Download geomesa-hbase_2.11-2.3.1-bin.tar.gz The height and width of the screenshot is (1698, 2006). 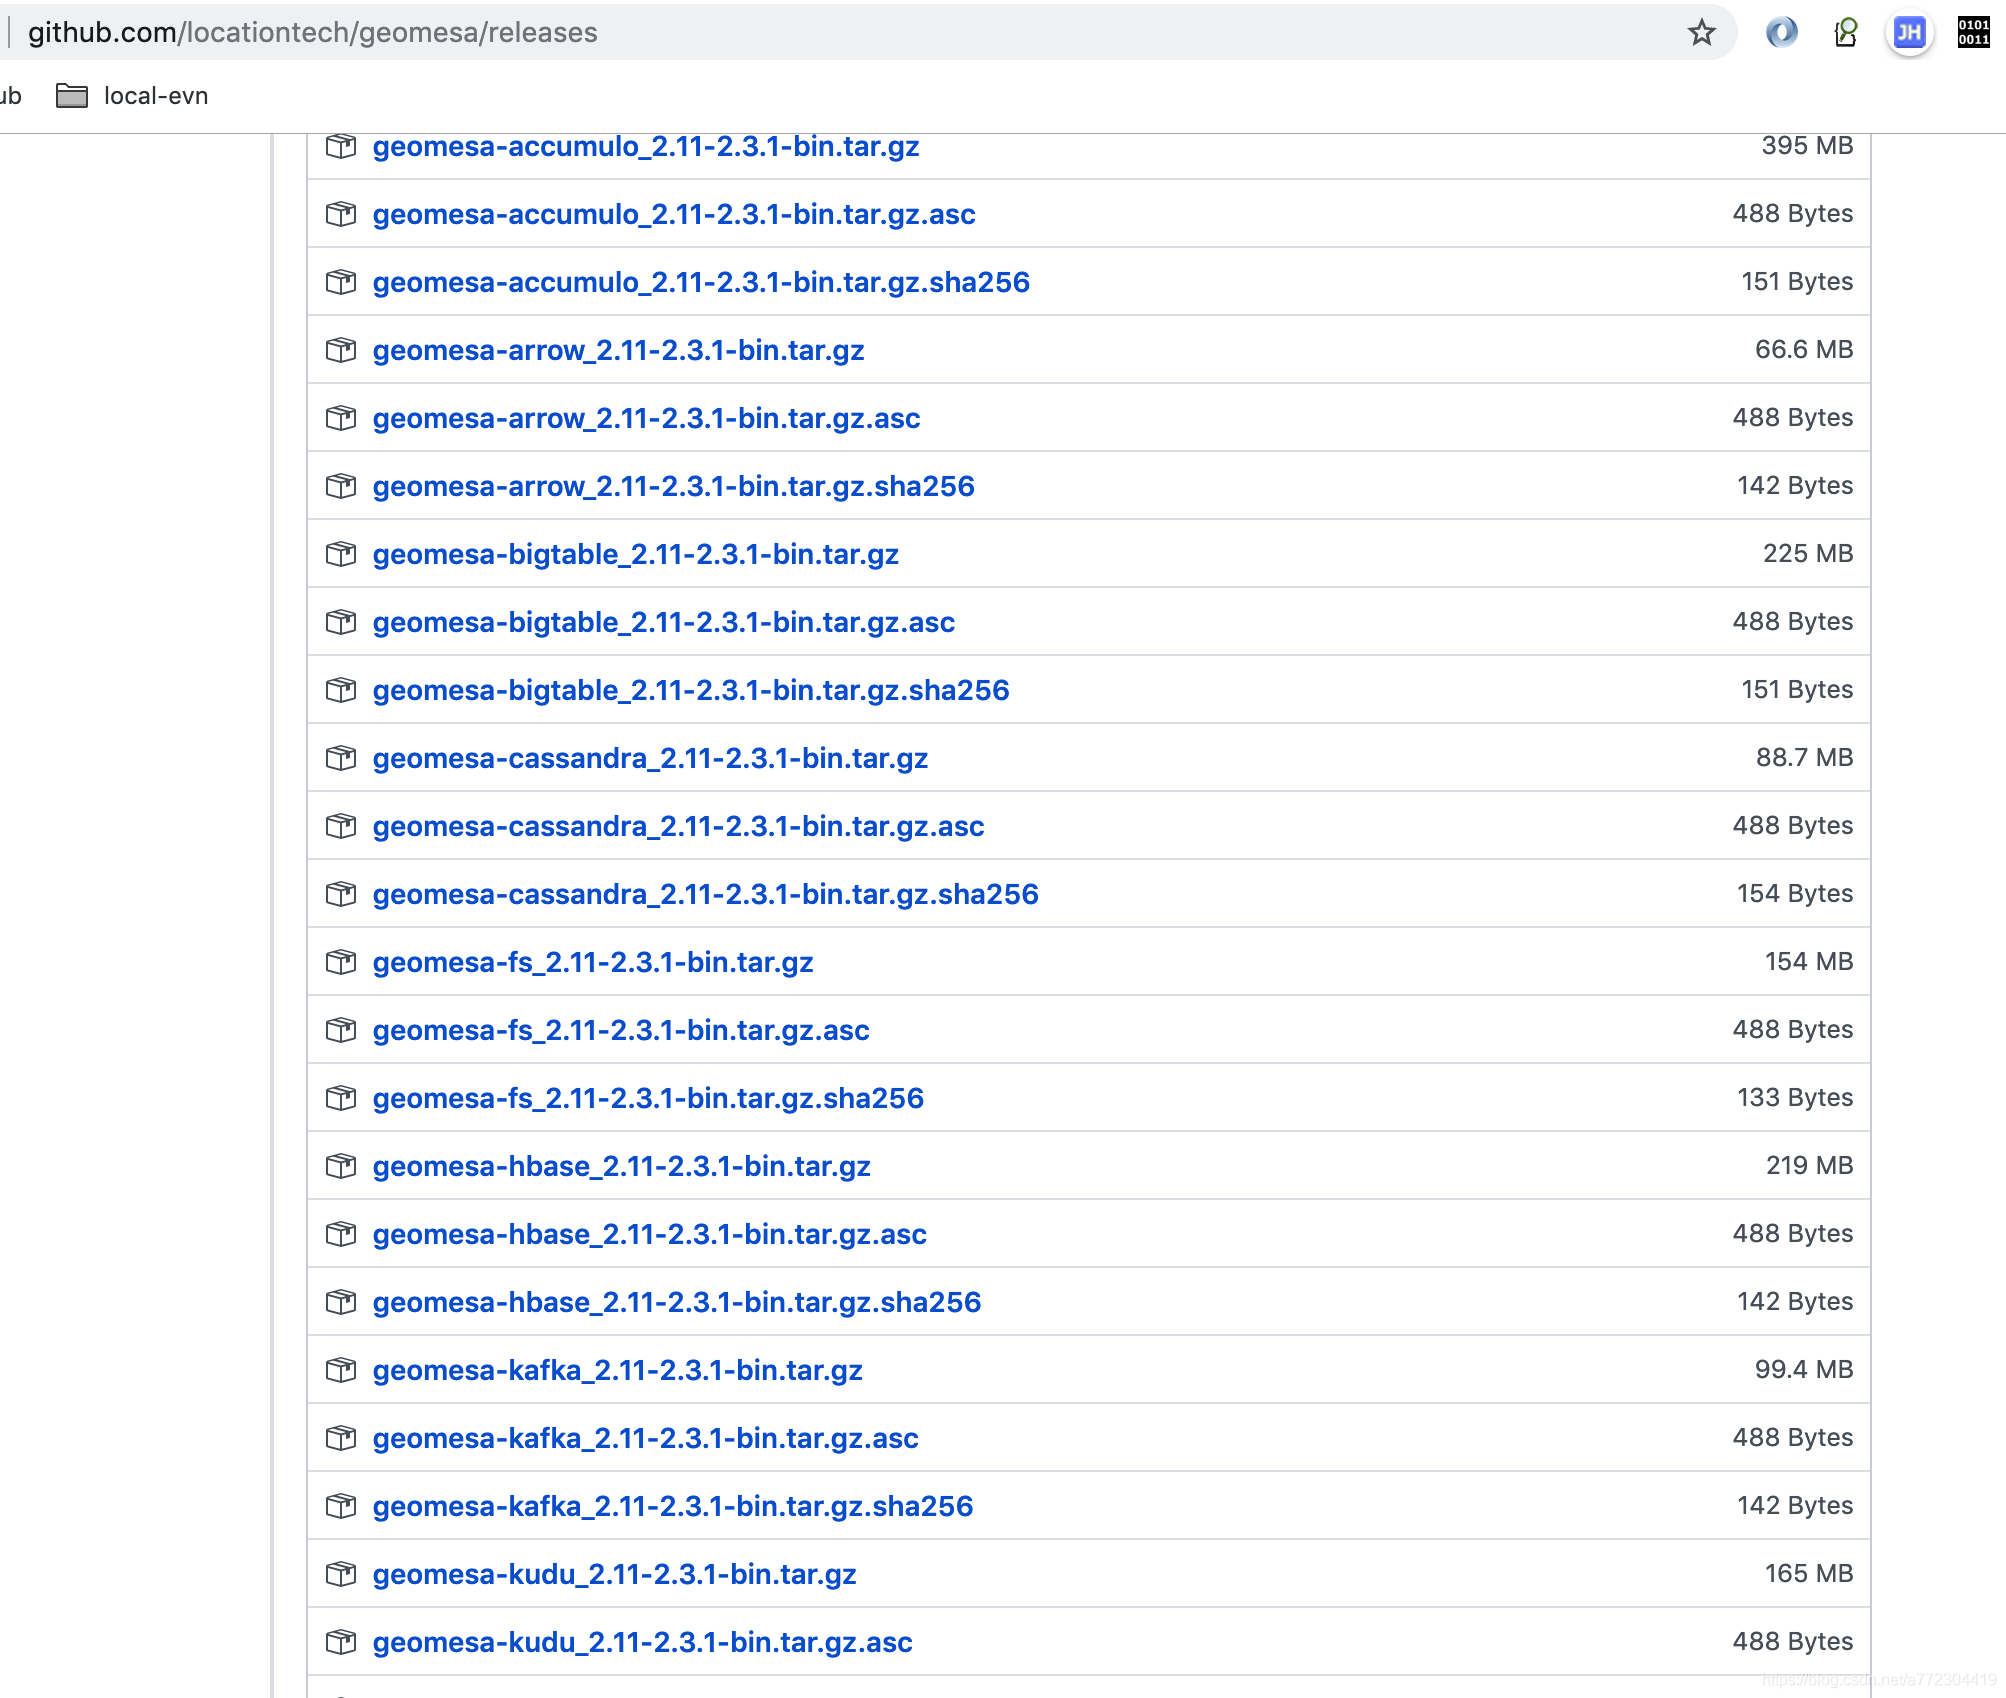point(621,1166)
